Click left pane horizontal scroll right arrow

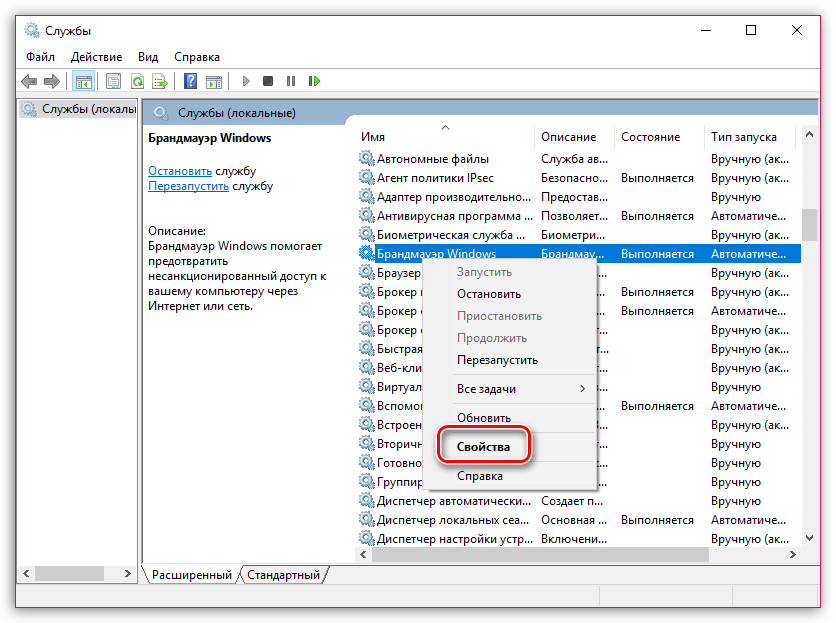coord(127,573)
